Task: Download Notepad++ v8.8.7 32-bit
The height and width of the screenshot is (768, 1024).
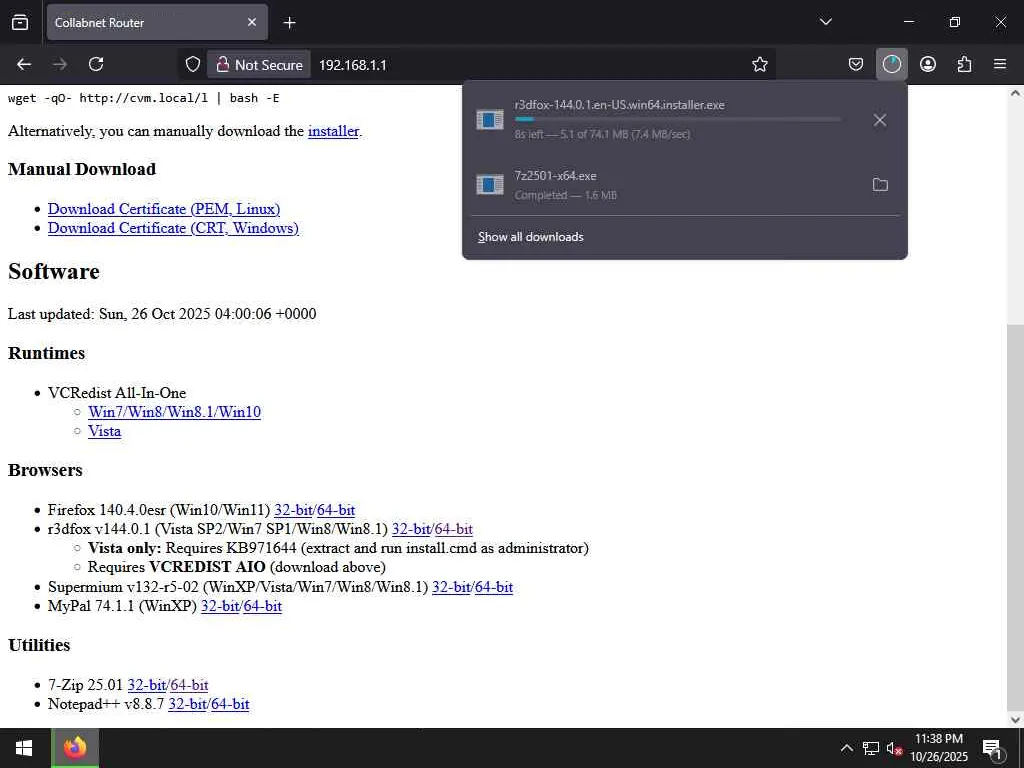Action: point(187,704)
